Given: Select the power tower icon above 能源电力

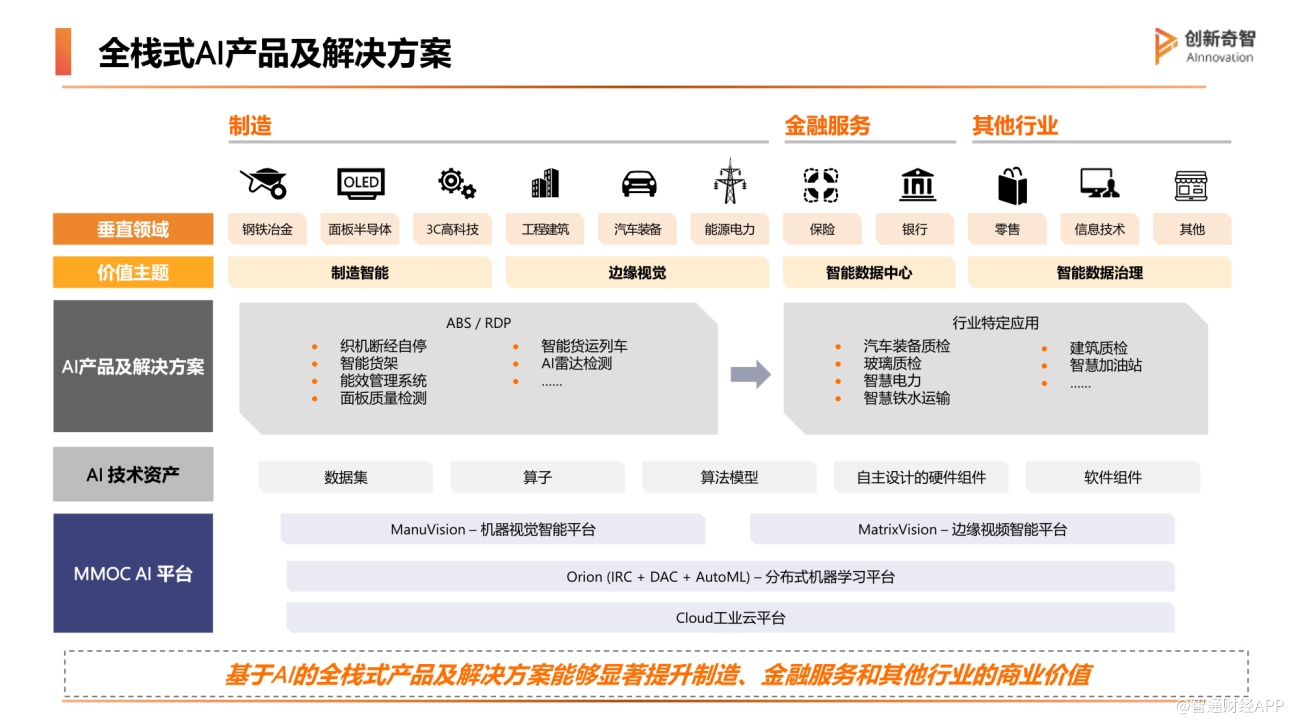Looking at the screenshot, I should (730, 181).
